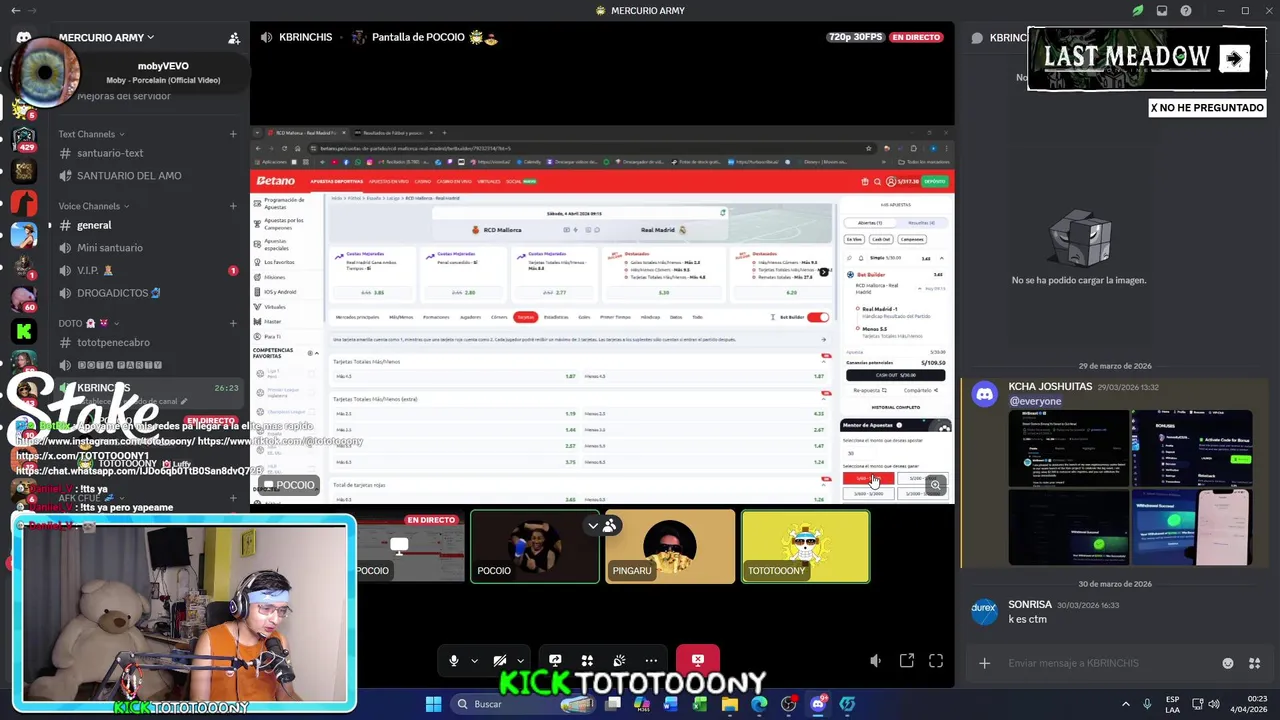Screen dimensions: 1280x720
Task: Click SONRISA username in chat
Action: click(x=1030, y=605)
